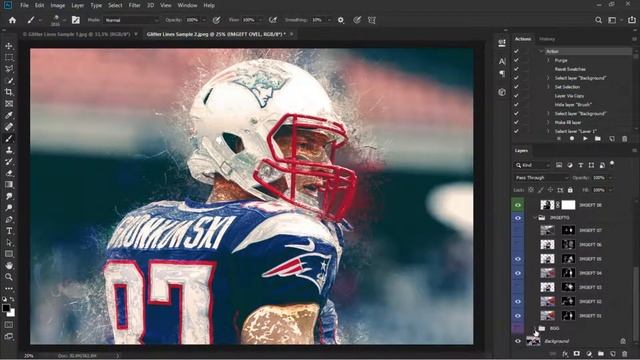Select the Pen tool
Viewport: 640px width, 360px height.
pyautogui.click(x=9, y=219)
